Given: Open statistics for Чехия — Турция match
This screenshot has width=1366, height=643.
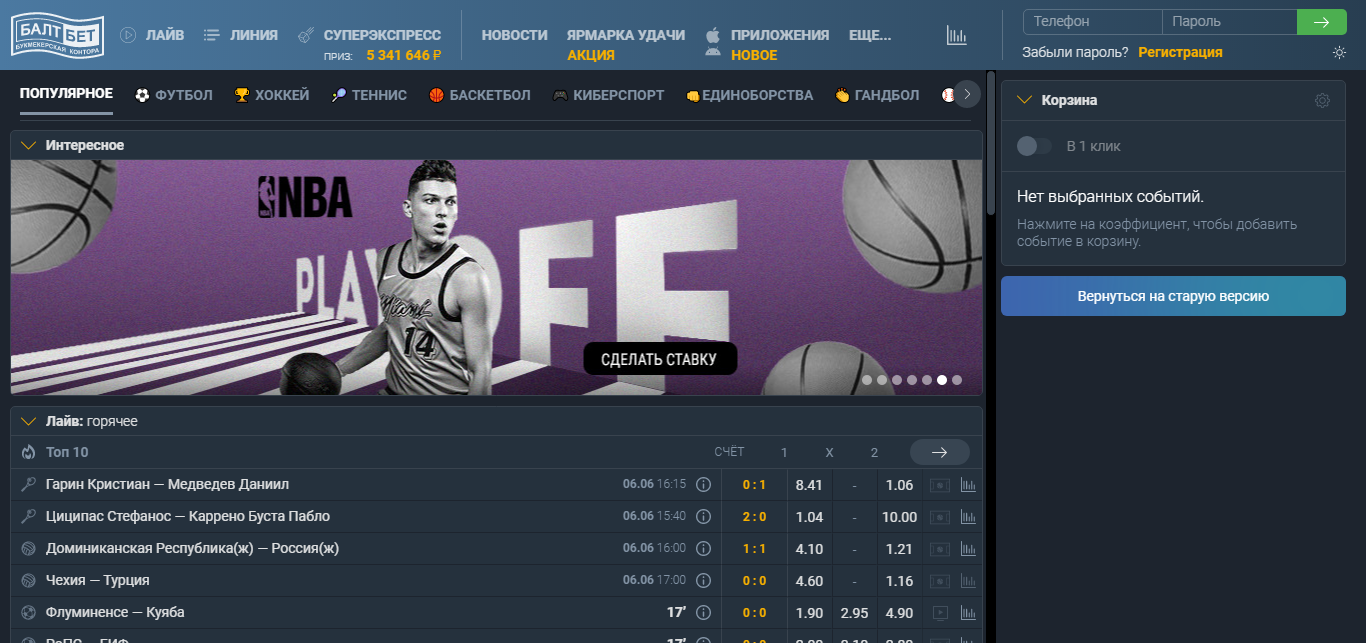Looking at the screenshot, I should point(968,581).
